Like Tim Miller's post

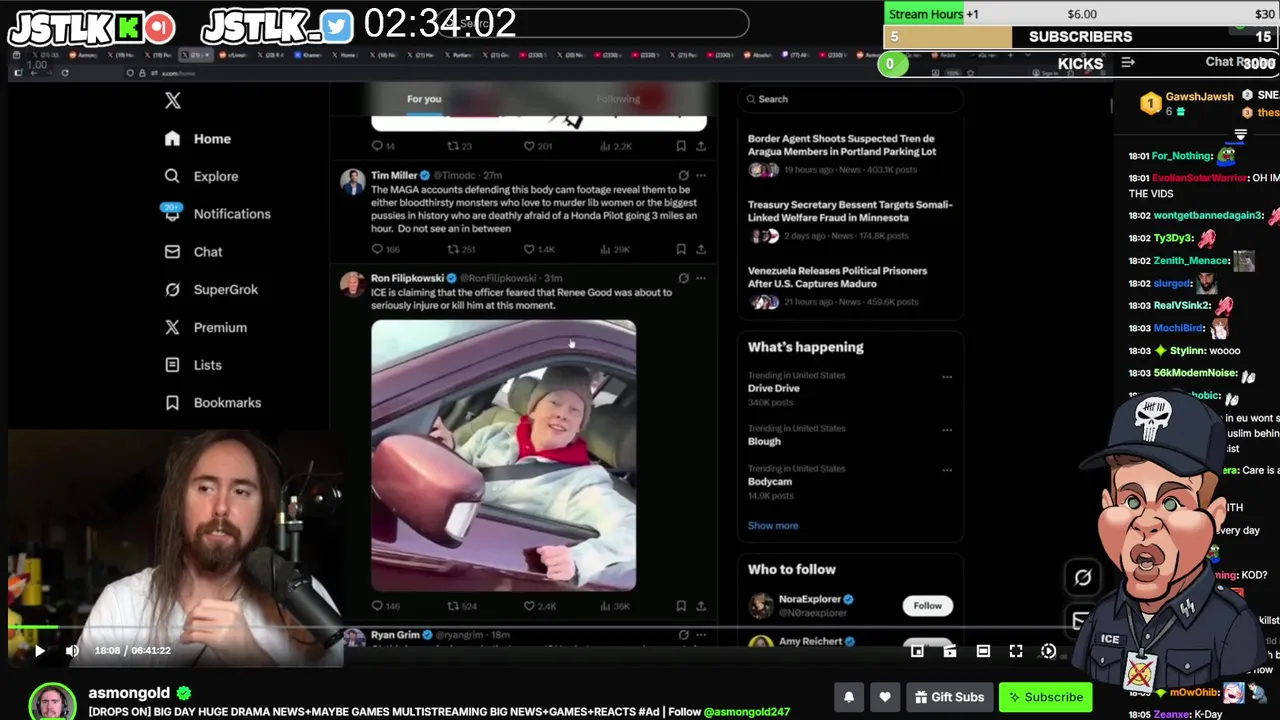(539, 249)
